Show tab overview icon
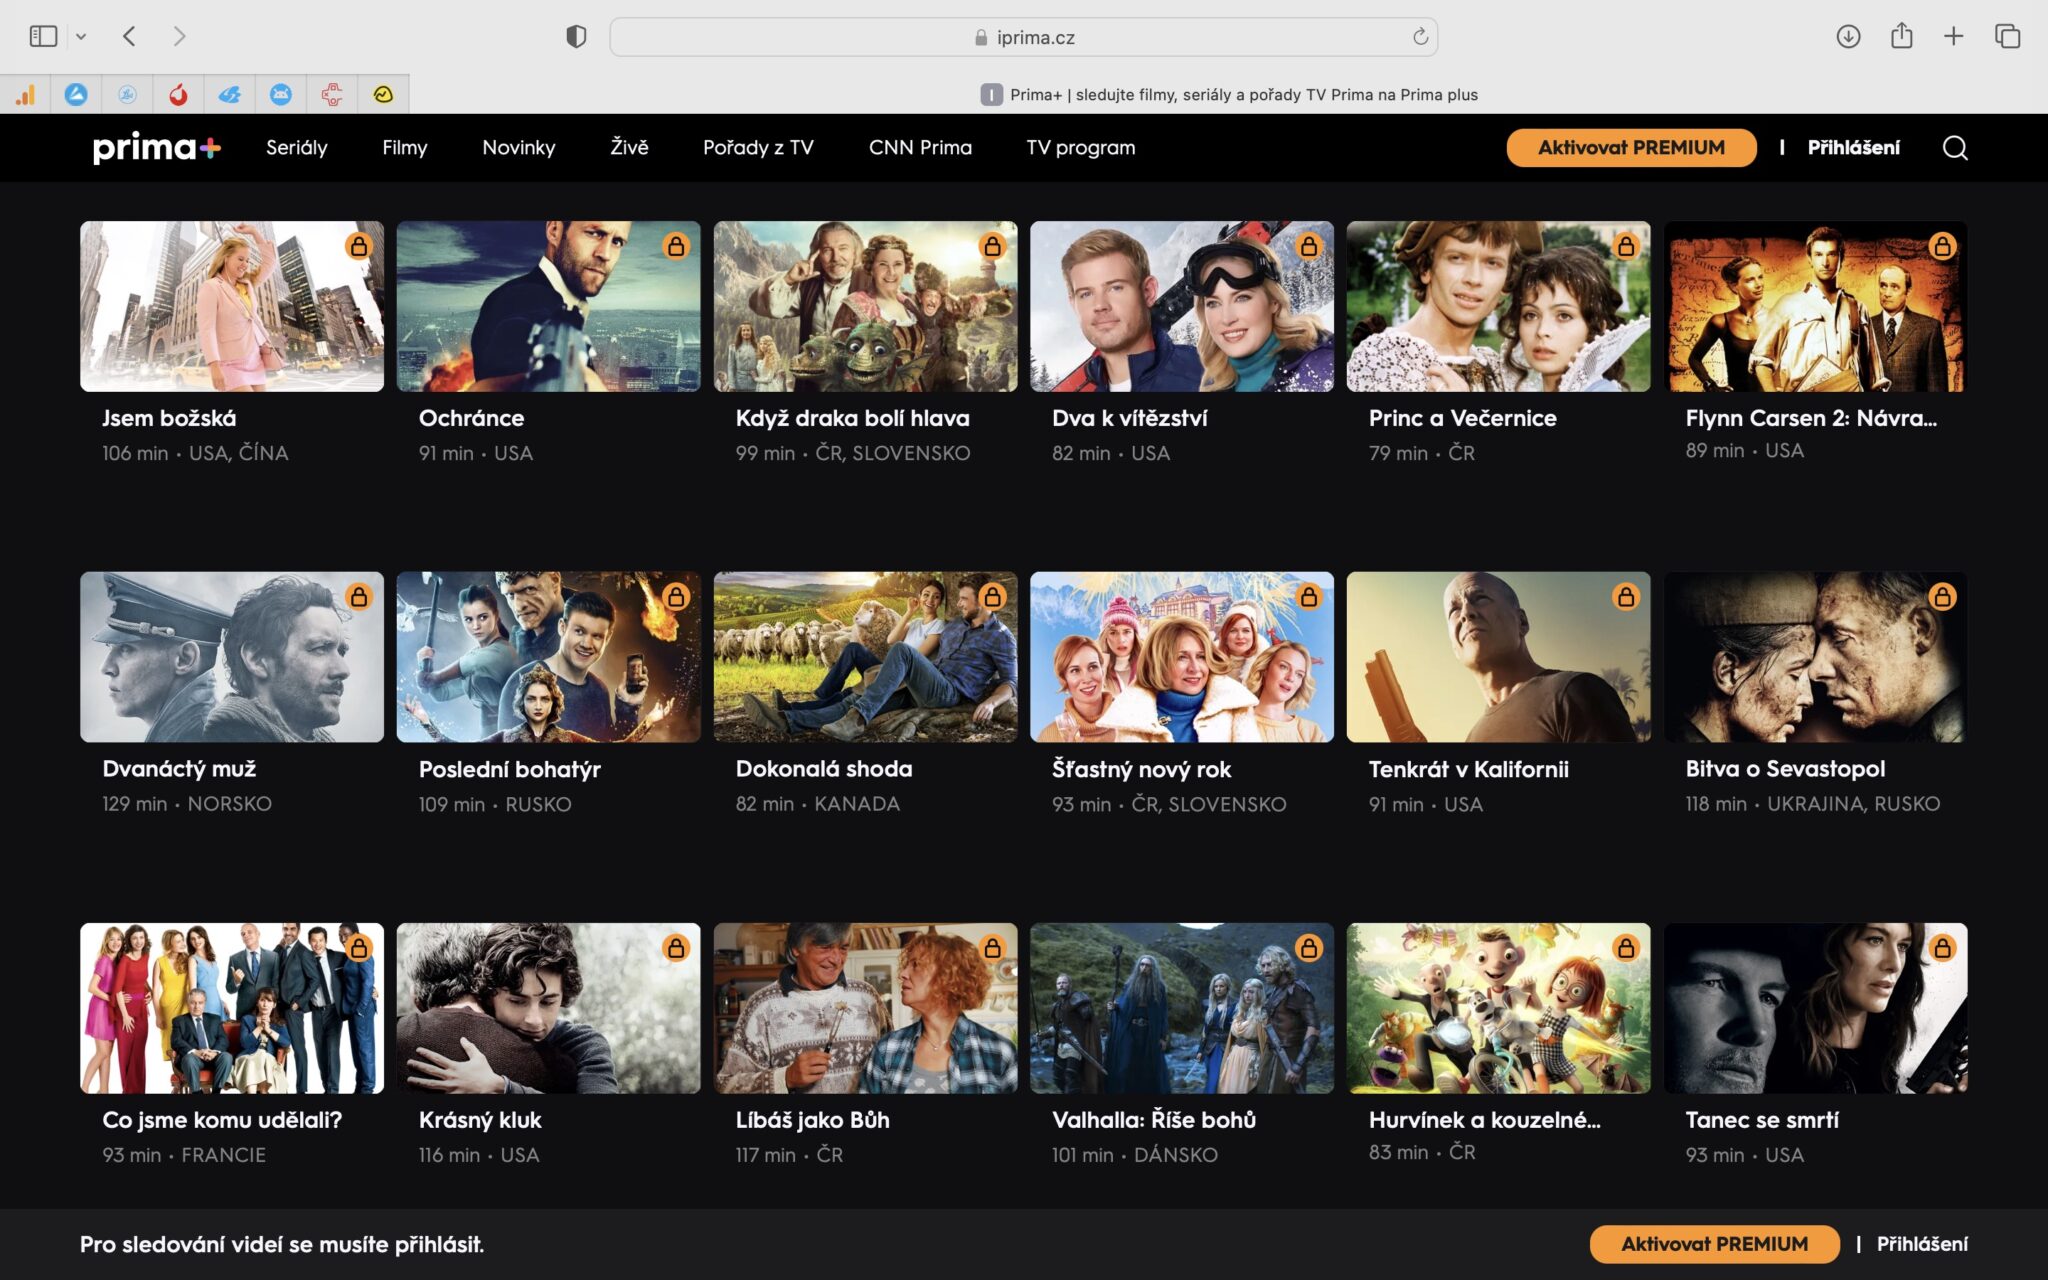The width and height of the screenshot is (2048, 1280). pyautogui.click(x=2007, y=37)
